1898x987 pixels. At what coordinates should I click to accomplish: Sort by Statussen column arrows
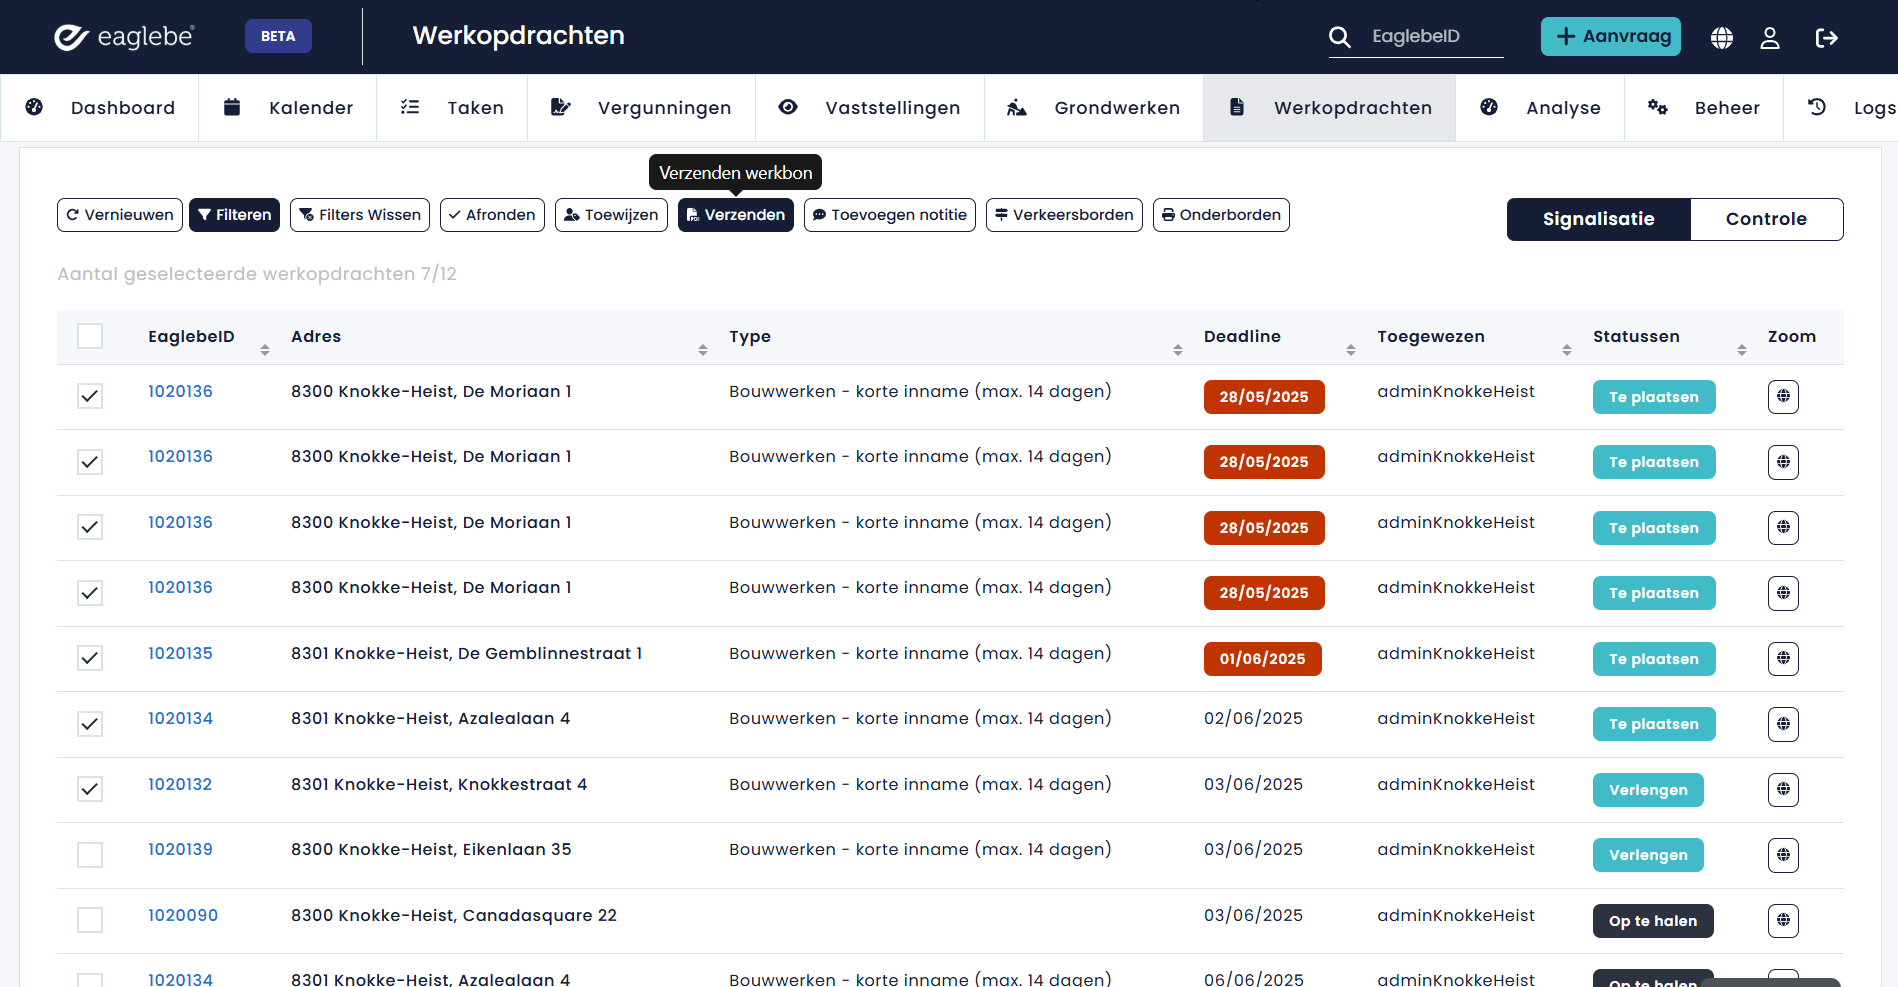[1742, 350]
